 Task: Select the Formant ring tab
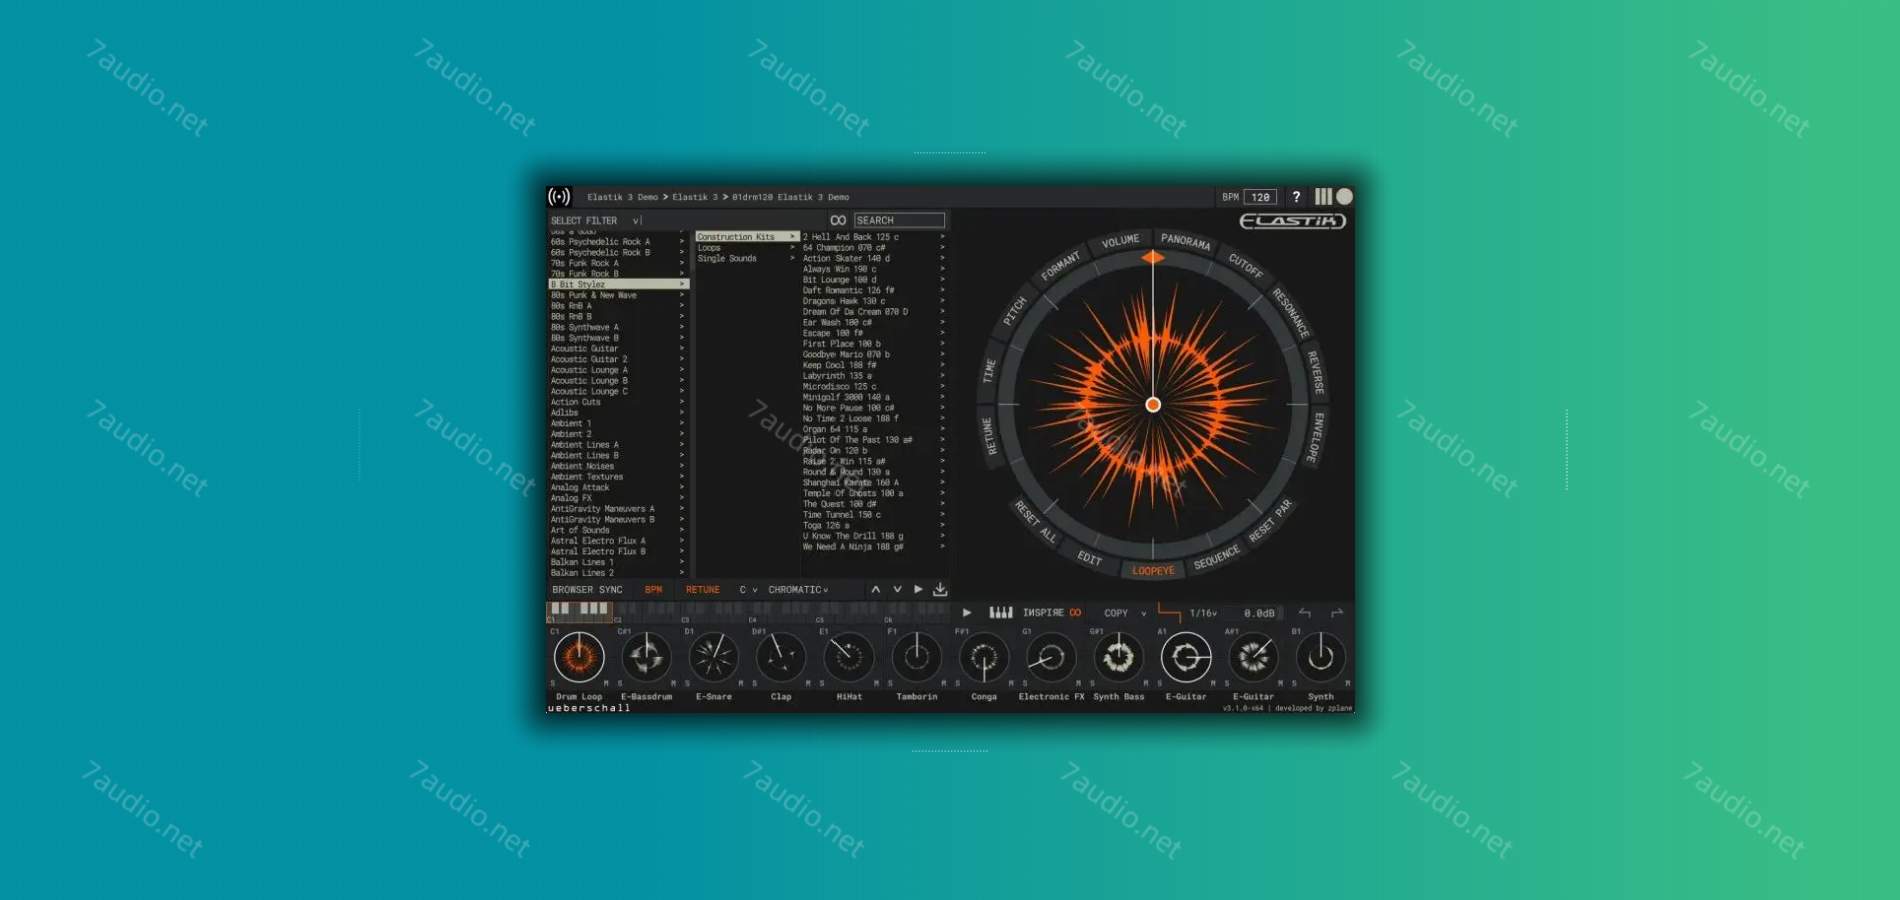[x=1060, y=266]
